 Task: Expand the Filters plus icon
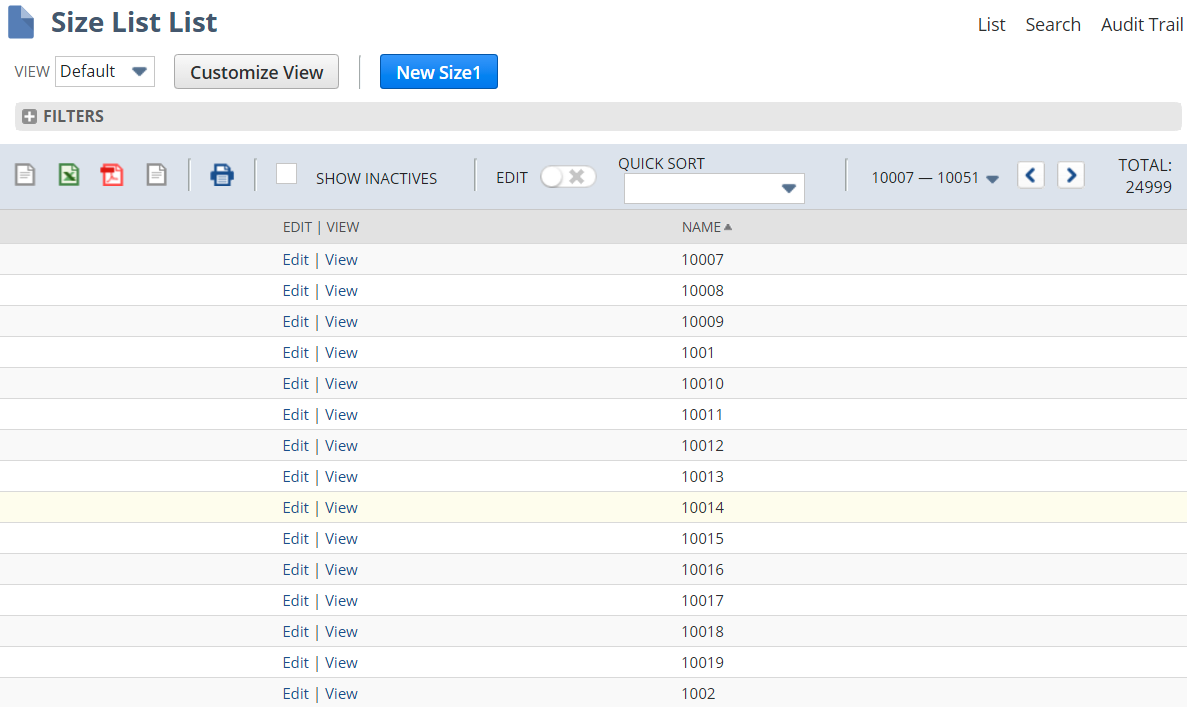coord(30,117)
